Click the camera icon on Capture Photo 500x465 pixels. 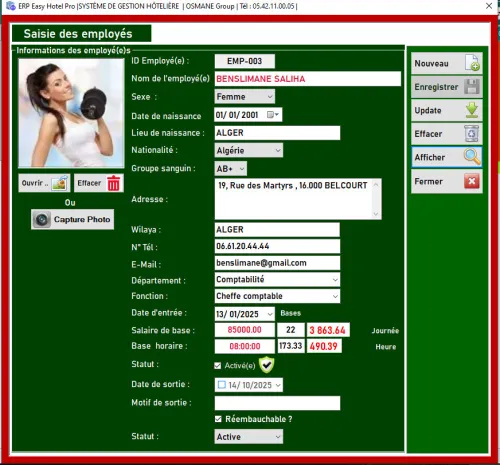click(42, 219)
